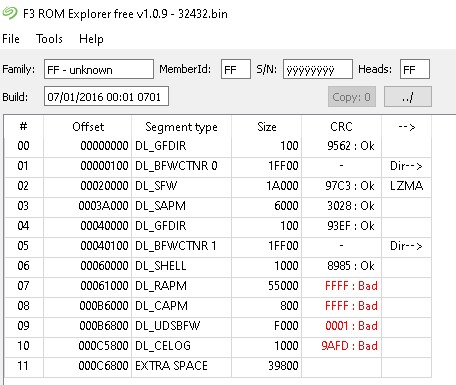
Task: Click the CRC column header
Action: tap(341, 127)
